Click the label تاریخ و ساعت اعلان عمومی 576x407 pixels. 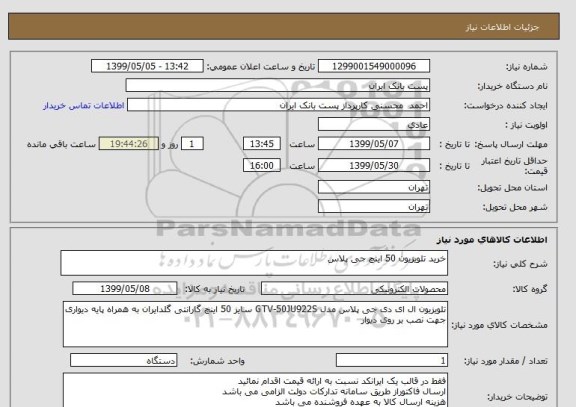[260, 67]
